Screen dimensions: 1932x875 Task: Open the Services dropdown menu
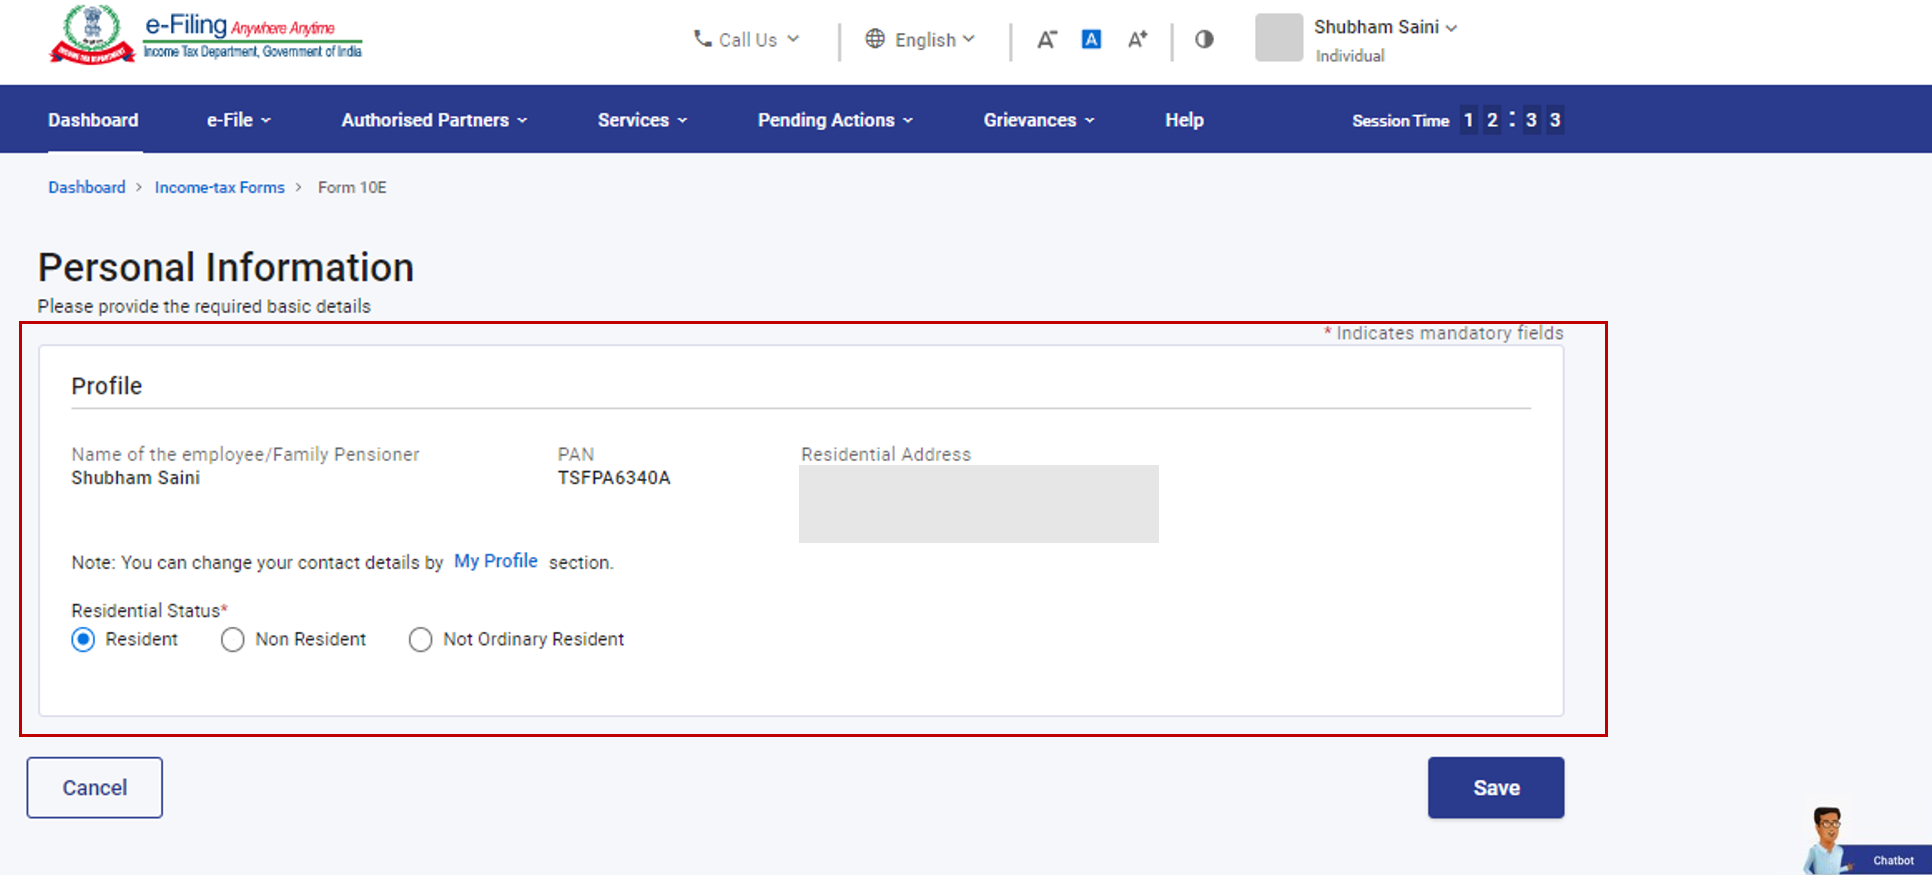(x=642, y=120)
